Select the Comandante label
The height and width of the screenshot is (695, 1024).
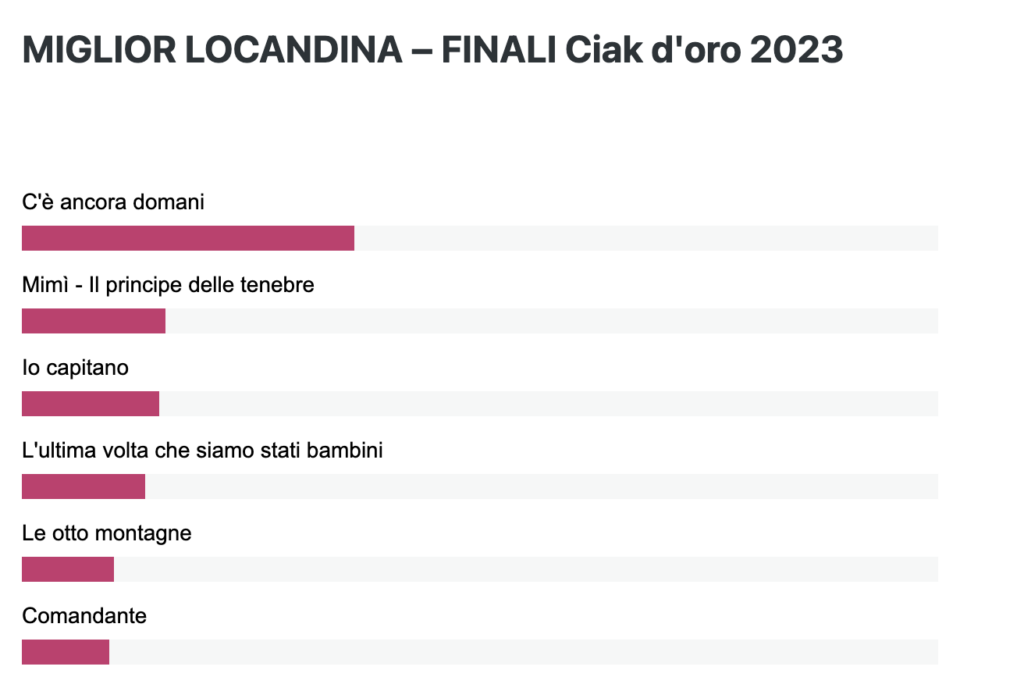84,615
